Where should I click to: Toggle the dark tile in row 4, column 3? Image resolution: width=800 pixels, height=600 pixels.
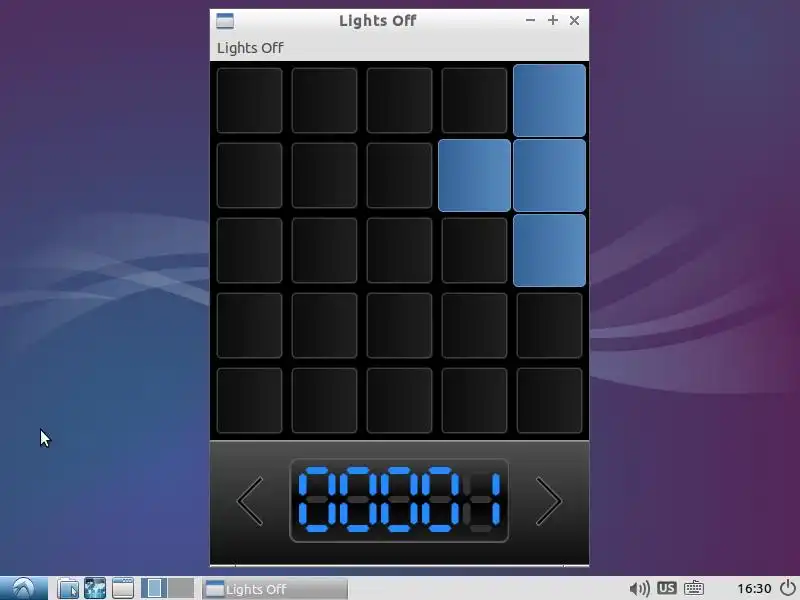[x=399, y=326]
